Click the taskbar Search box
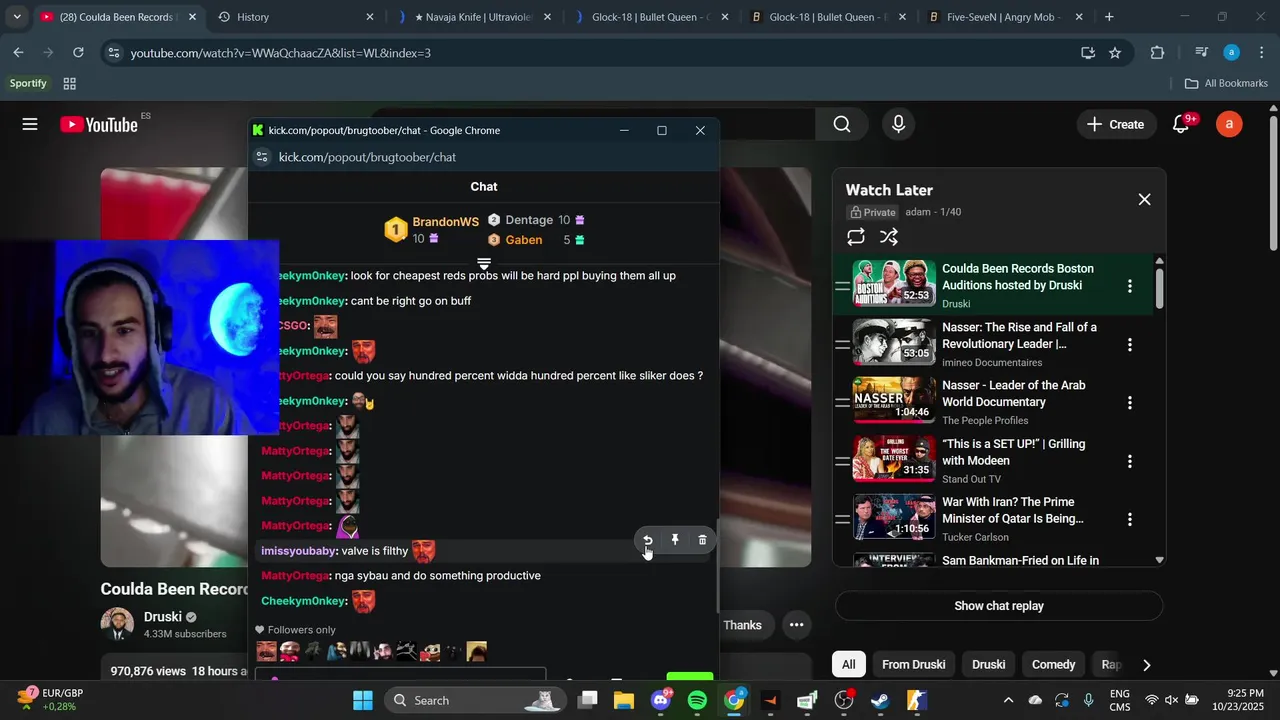Viewport: 1280px width, 720px height. coord(473,700)
